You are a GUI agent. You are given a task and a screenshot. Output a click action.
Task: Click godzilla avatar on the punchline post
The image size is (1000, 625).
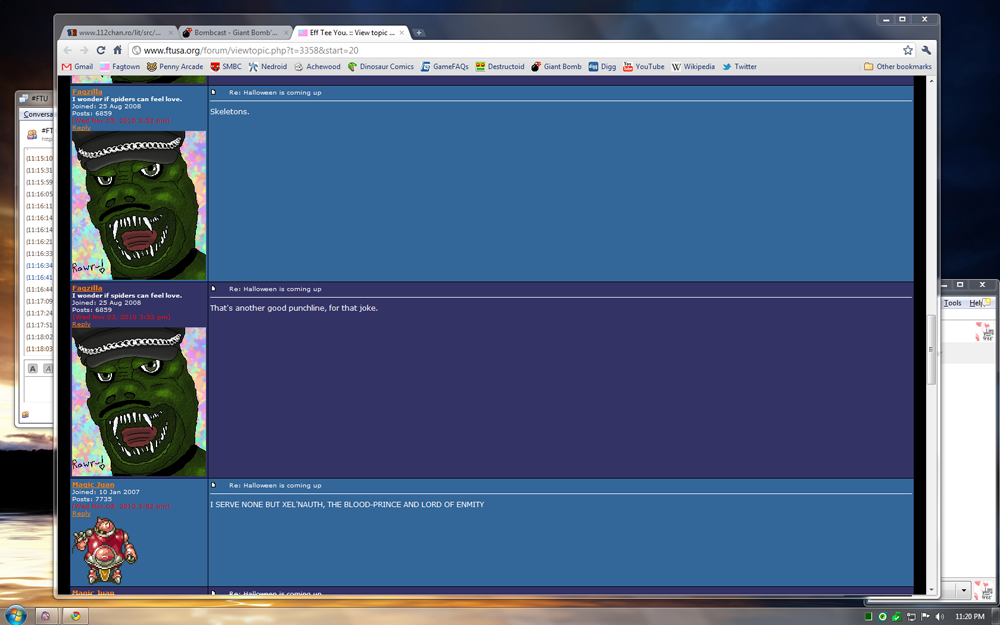(x=139, y=402)
